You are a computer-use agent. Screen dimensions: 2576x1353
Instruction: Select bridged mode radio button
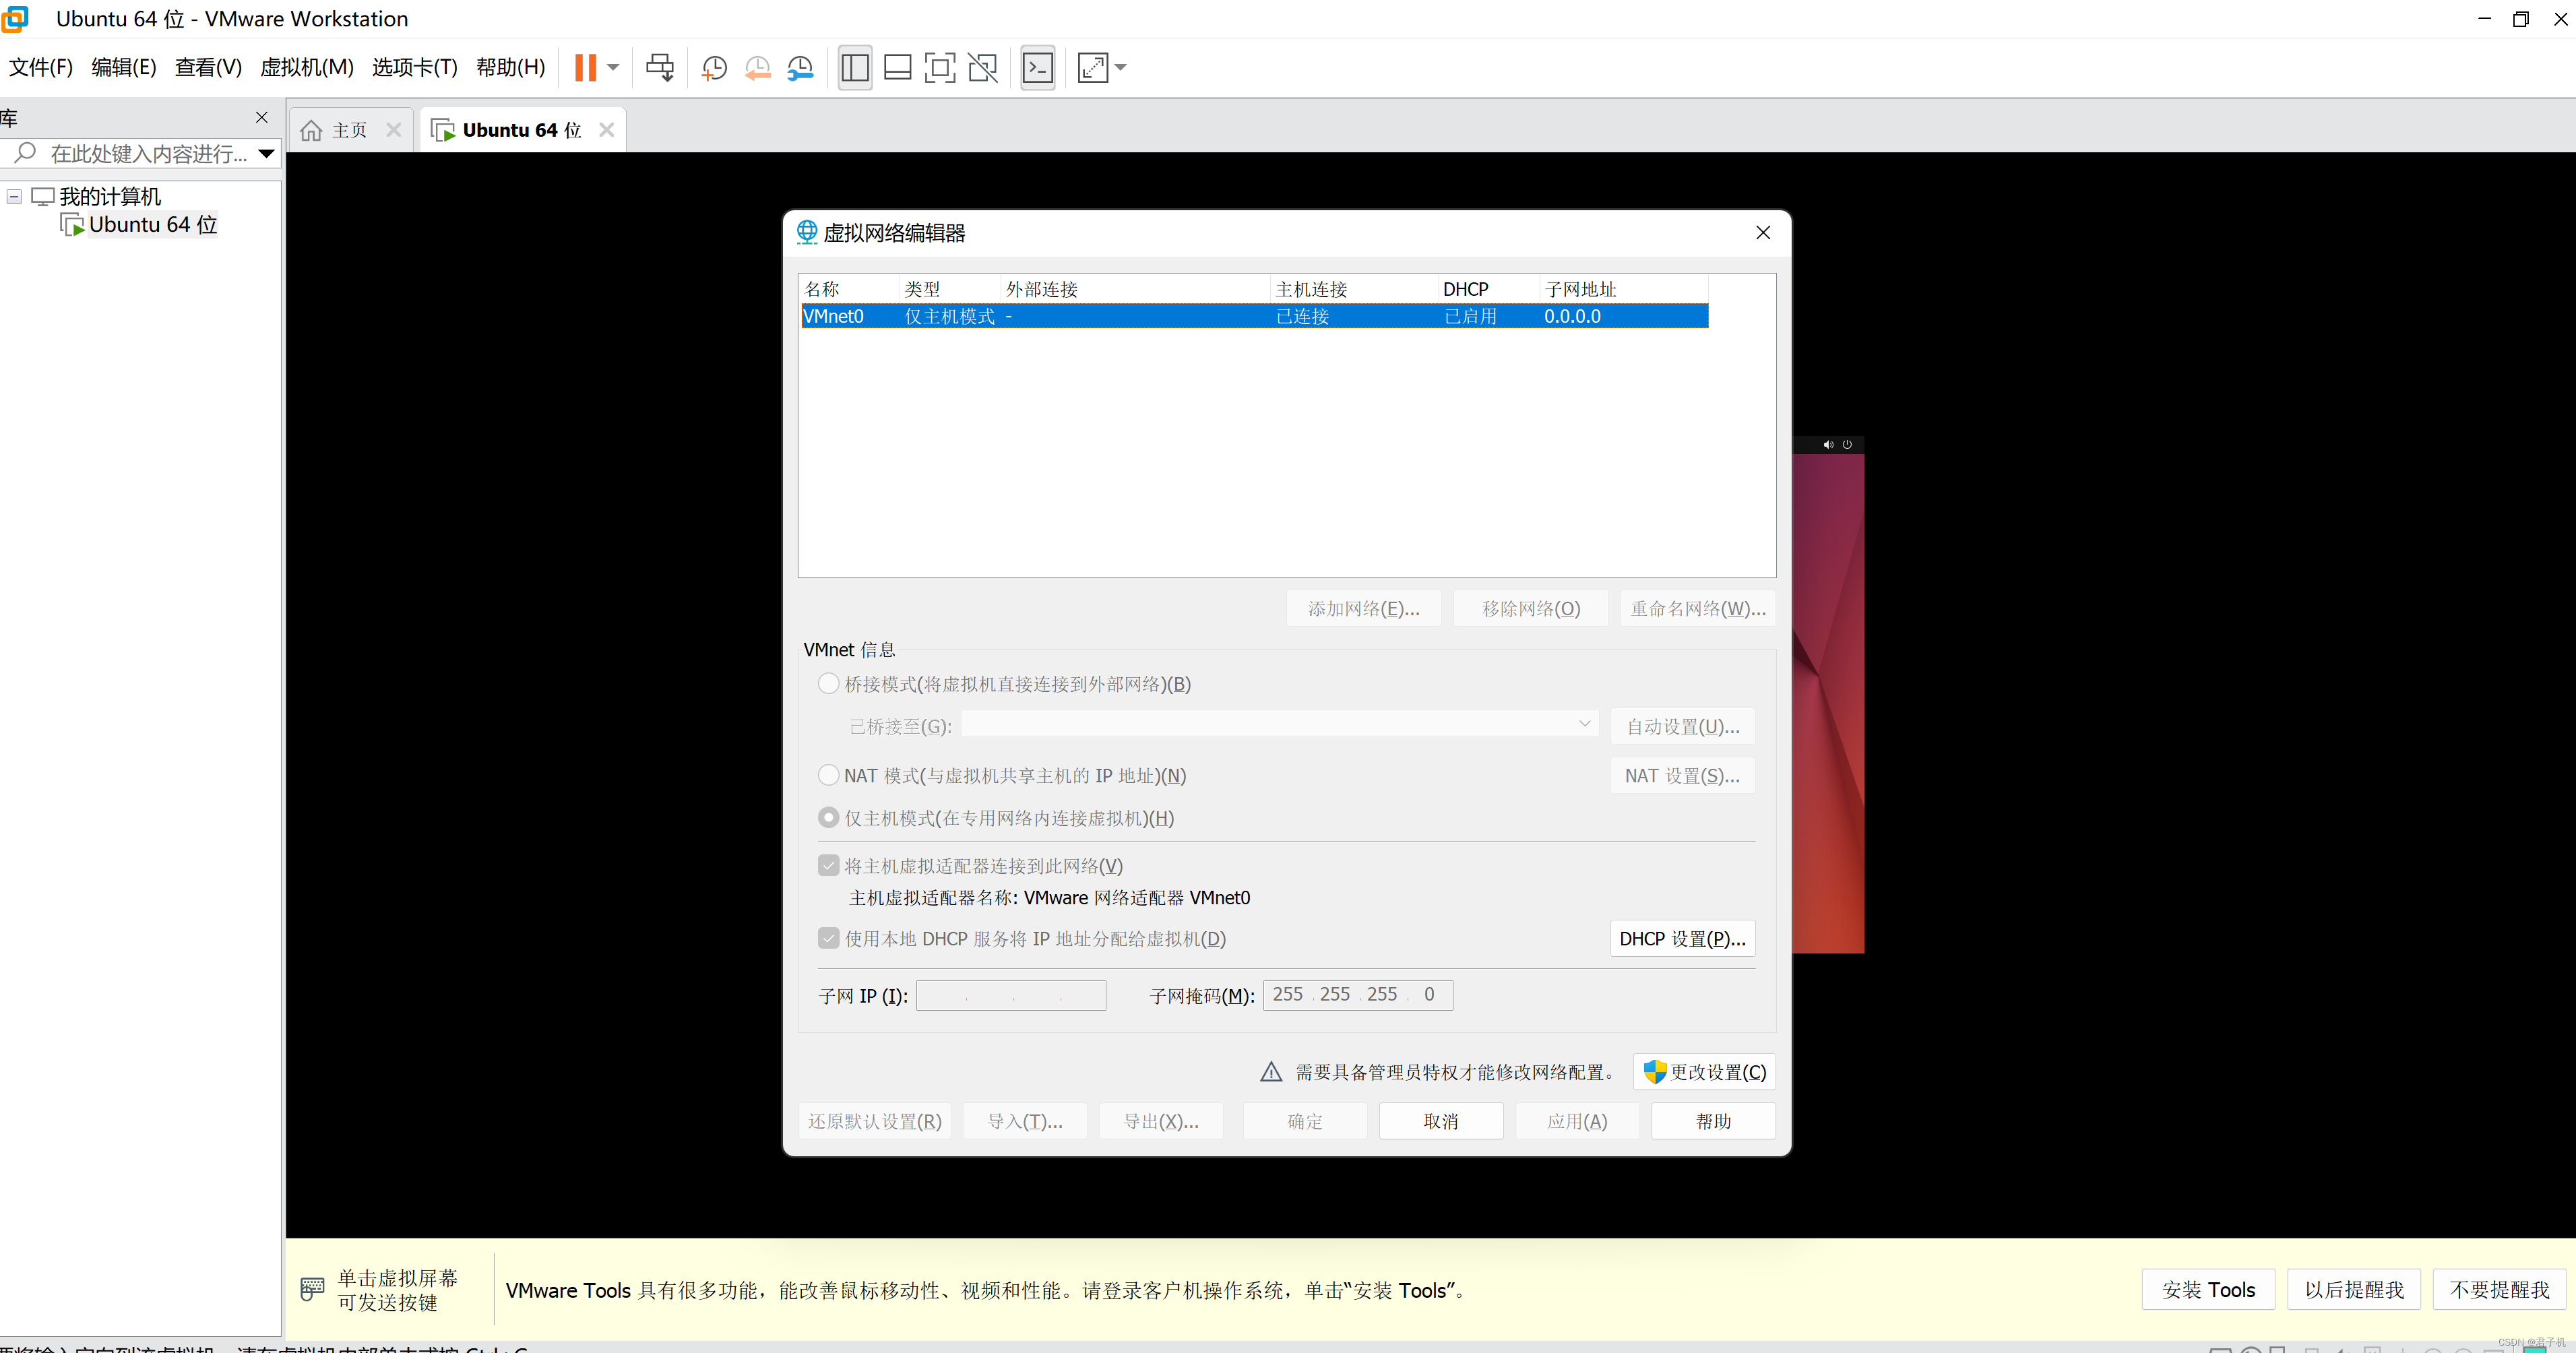[828, 684]
